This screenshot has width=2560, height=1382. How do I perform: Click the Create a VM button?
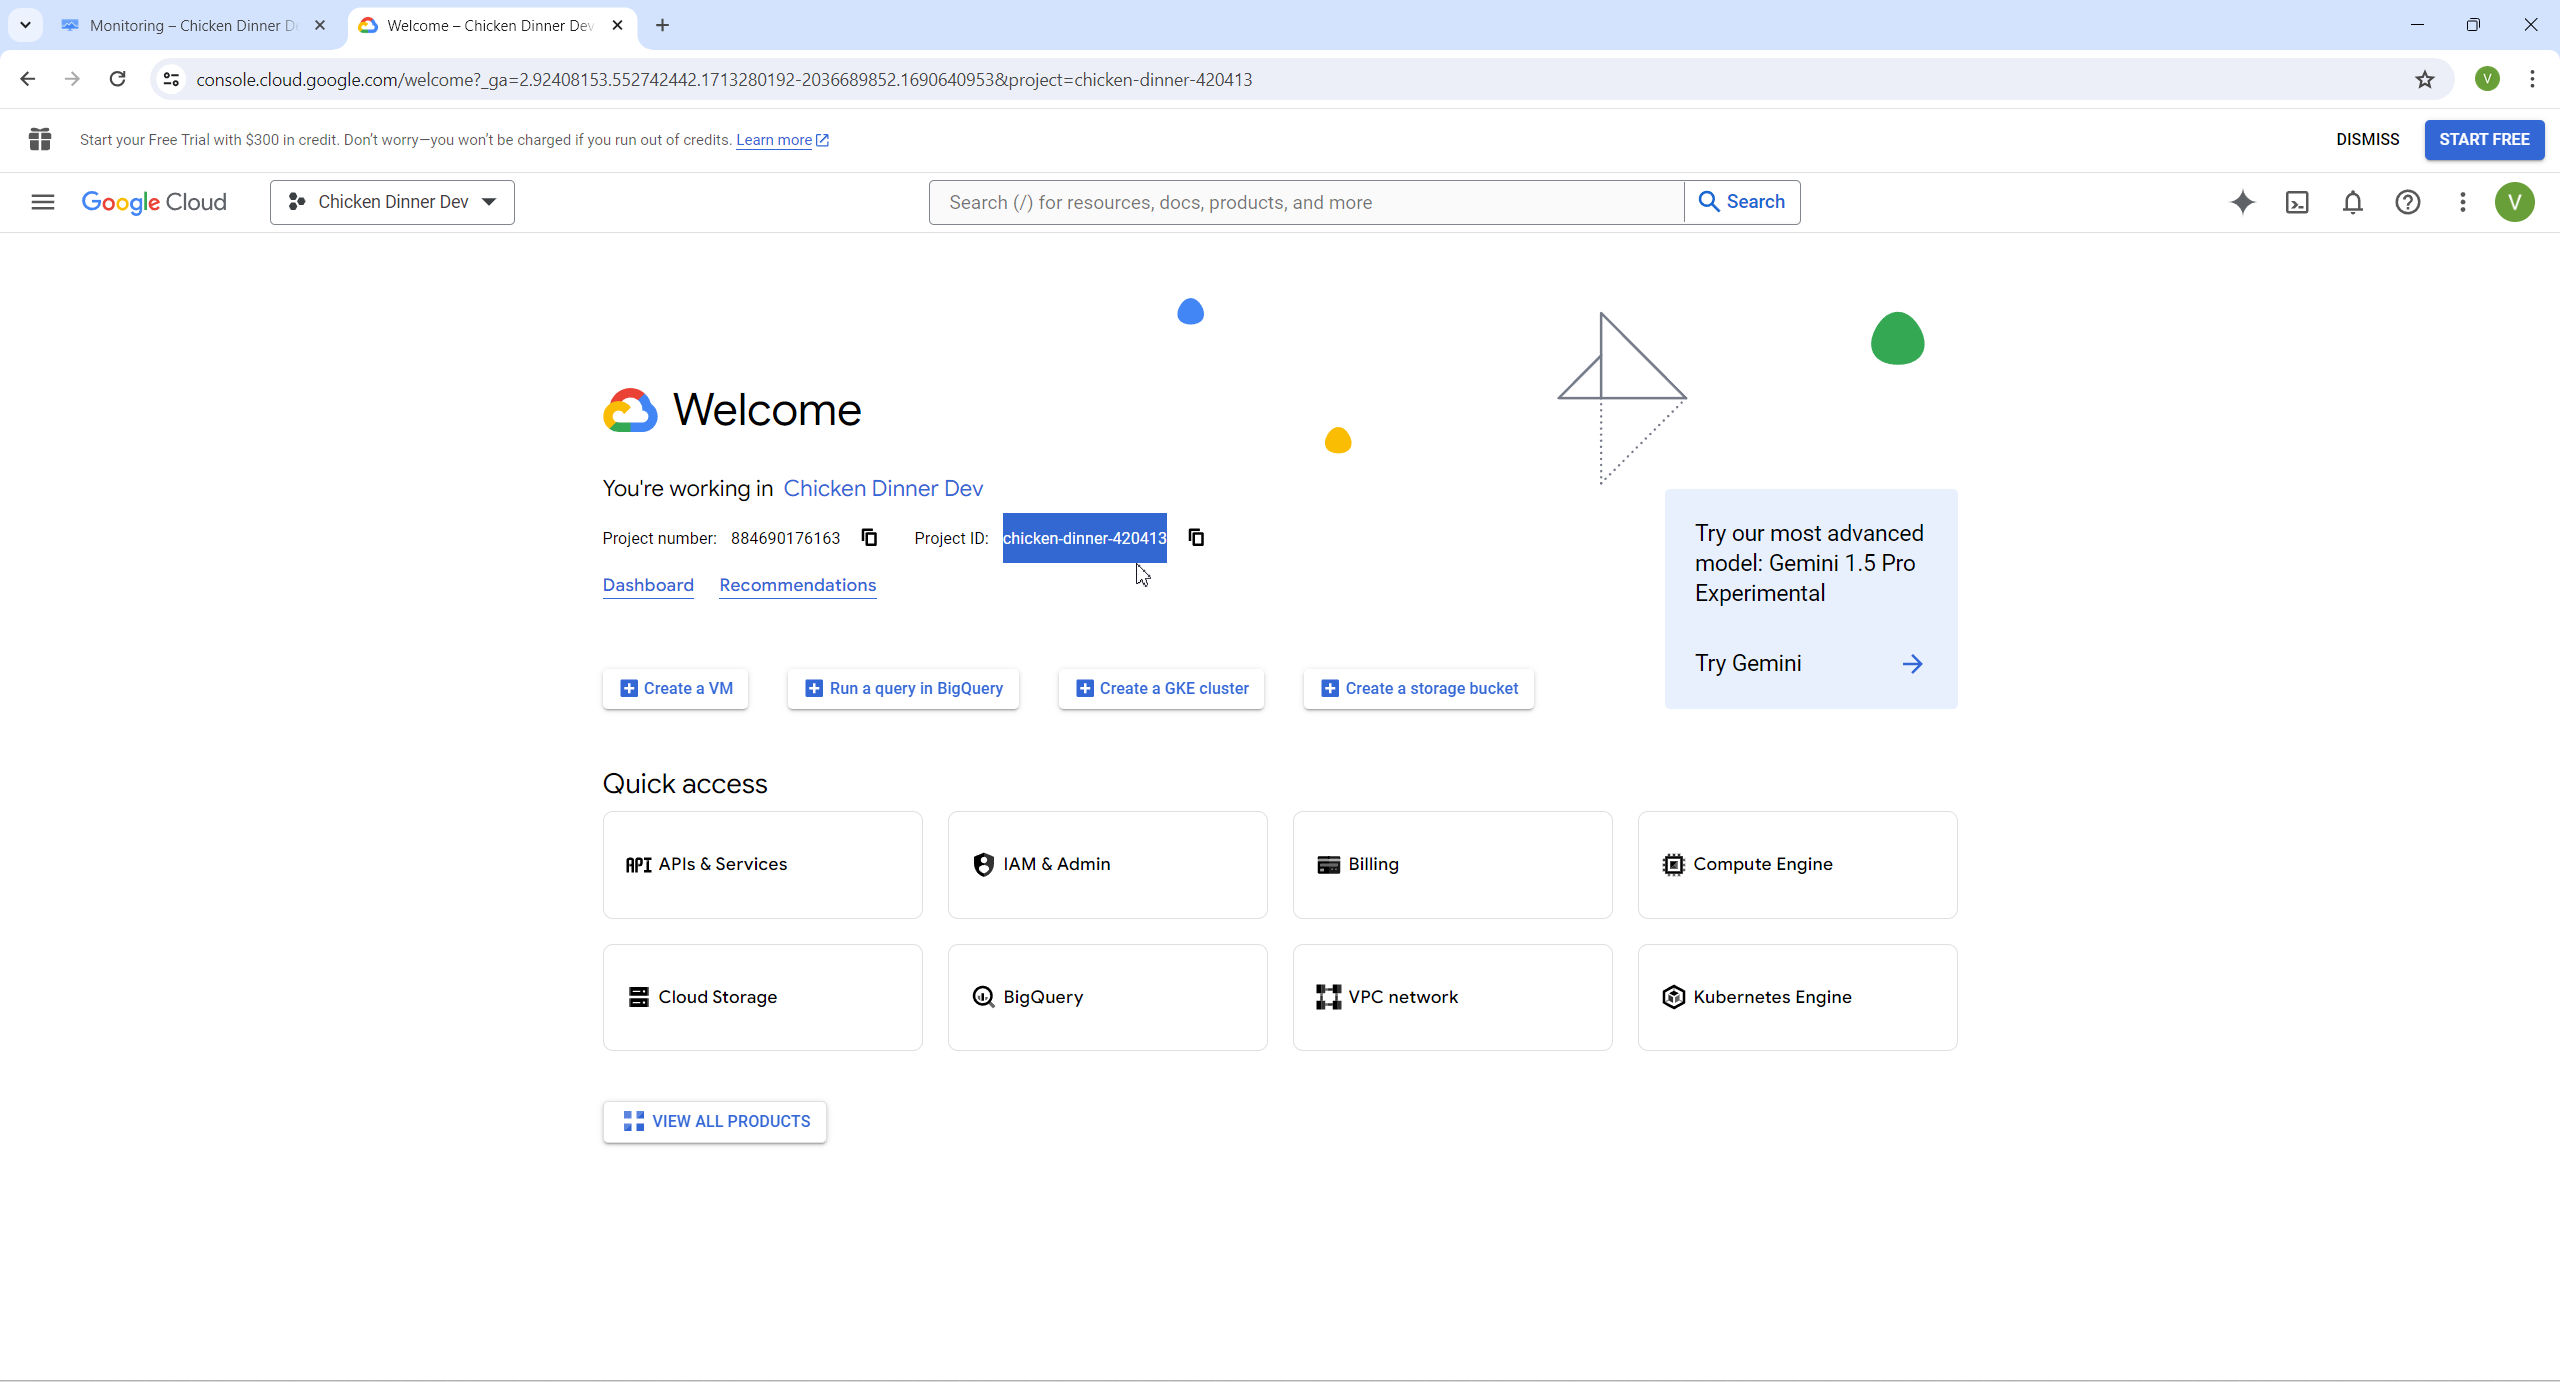[675, 688]
